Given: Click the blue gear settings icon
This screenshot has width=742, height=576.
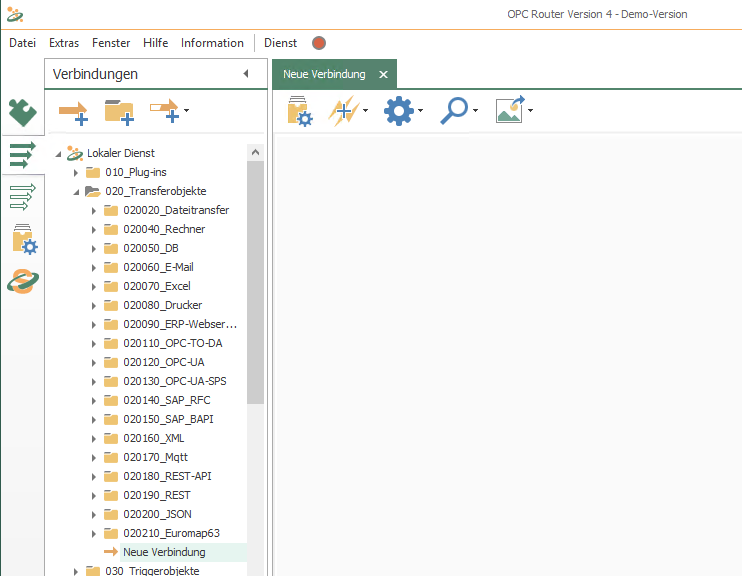Looking at the screenshot, I should pos(398,111).
